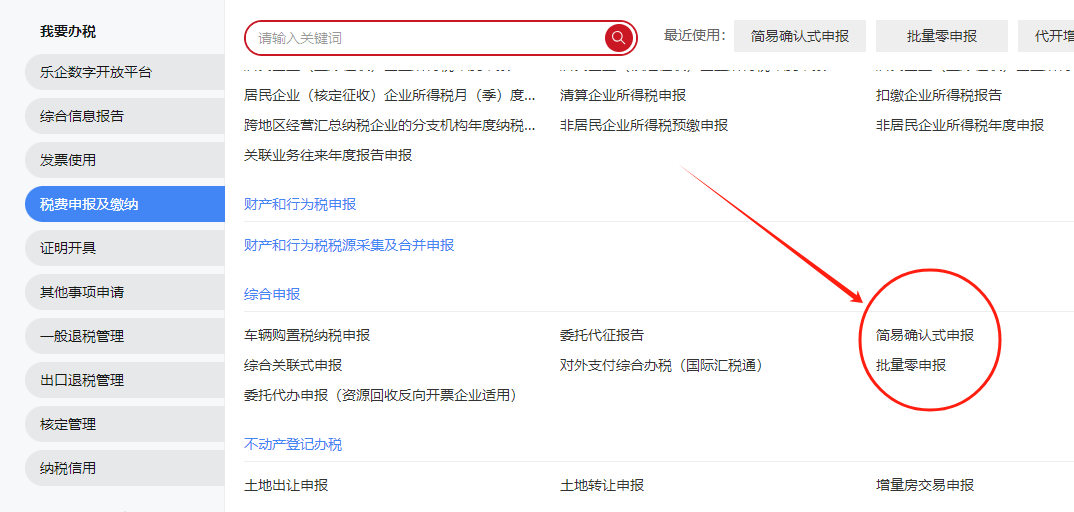Screen dimensions: 1074x512
Task: Open 简易确认式申报 recent-use shortcut button
Action: coord(799,36)
